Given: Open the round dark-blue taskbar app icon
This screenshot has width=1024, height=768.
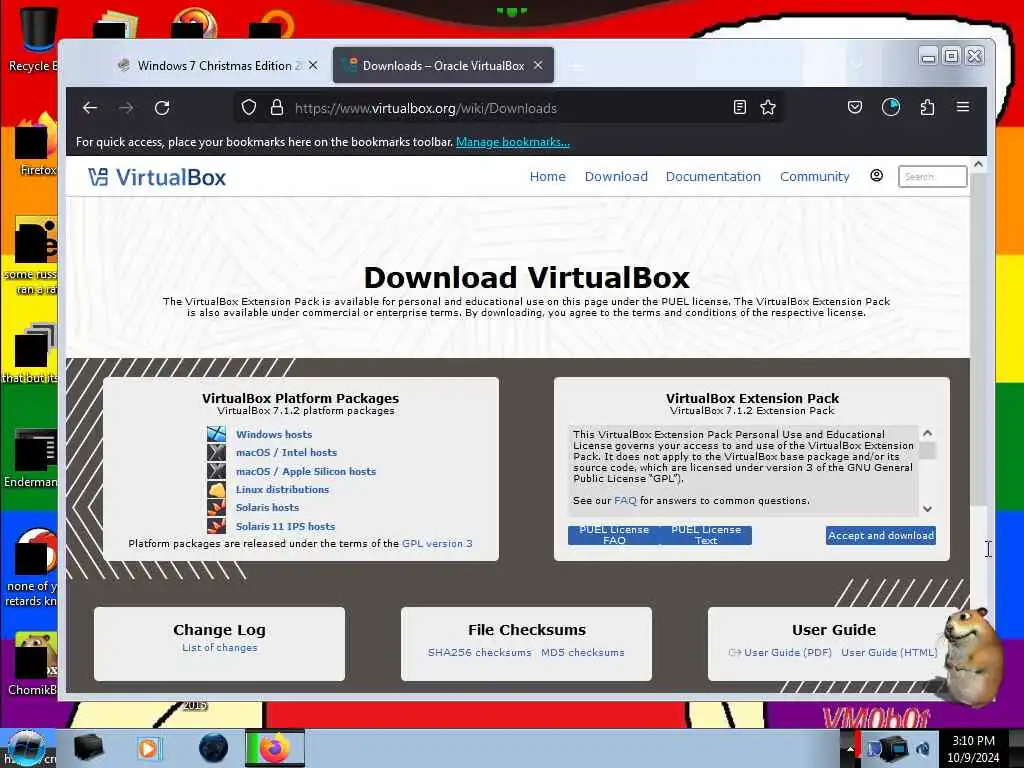Looking at the screenshot, I should [x=214, y=748].
